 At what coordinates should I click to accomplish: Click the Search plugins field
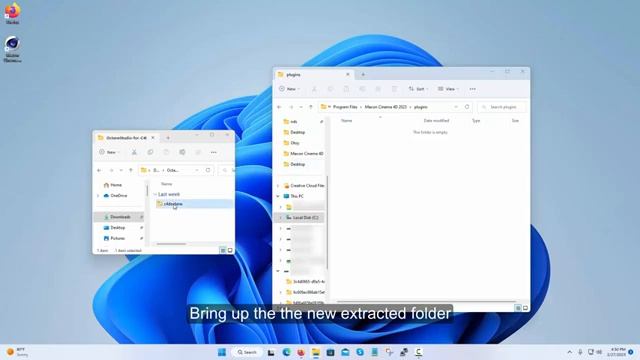click(502, 107)
